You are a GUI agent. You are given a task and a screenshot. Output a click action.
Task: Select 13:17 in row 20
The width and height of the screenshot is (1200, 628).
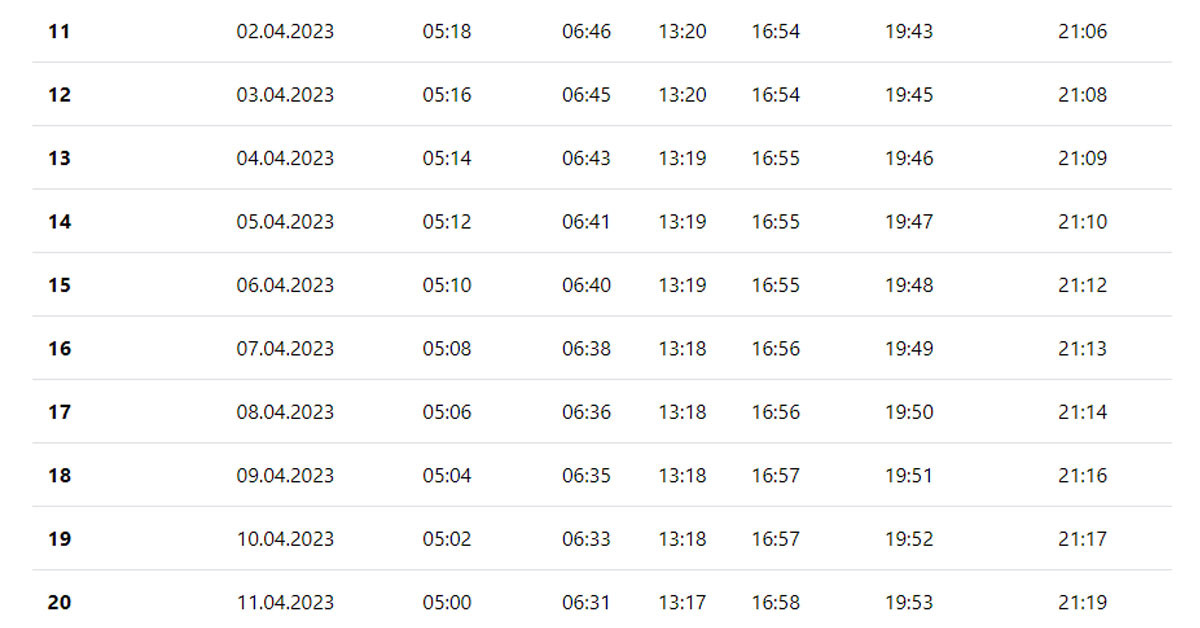pos(682,603)
